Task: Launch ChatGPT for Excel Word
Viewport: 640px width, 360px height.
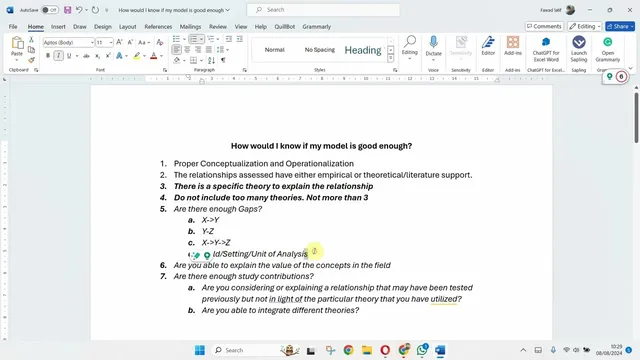Action: click(546, 49)
